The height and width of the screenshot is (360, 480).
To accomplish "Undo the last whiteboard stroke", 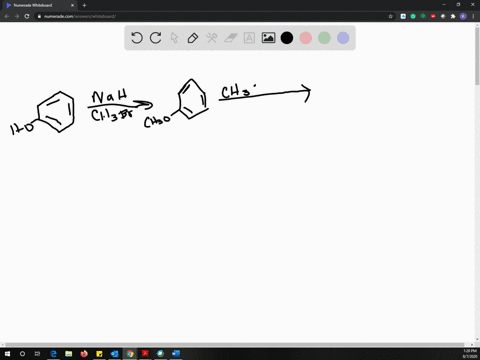I will (137, 38).
